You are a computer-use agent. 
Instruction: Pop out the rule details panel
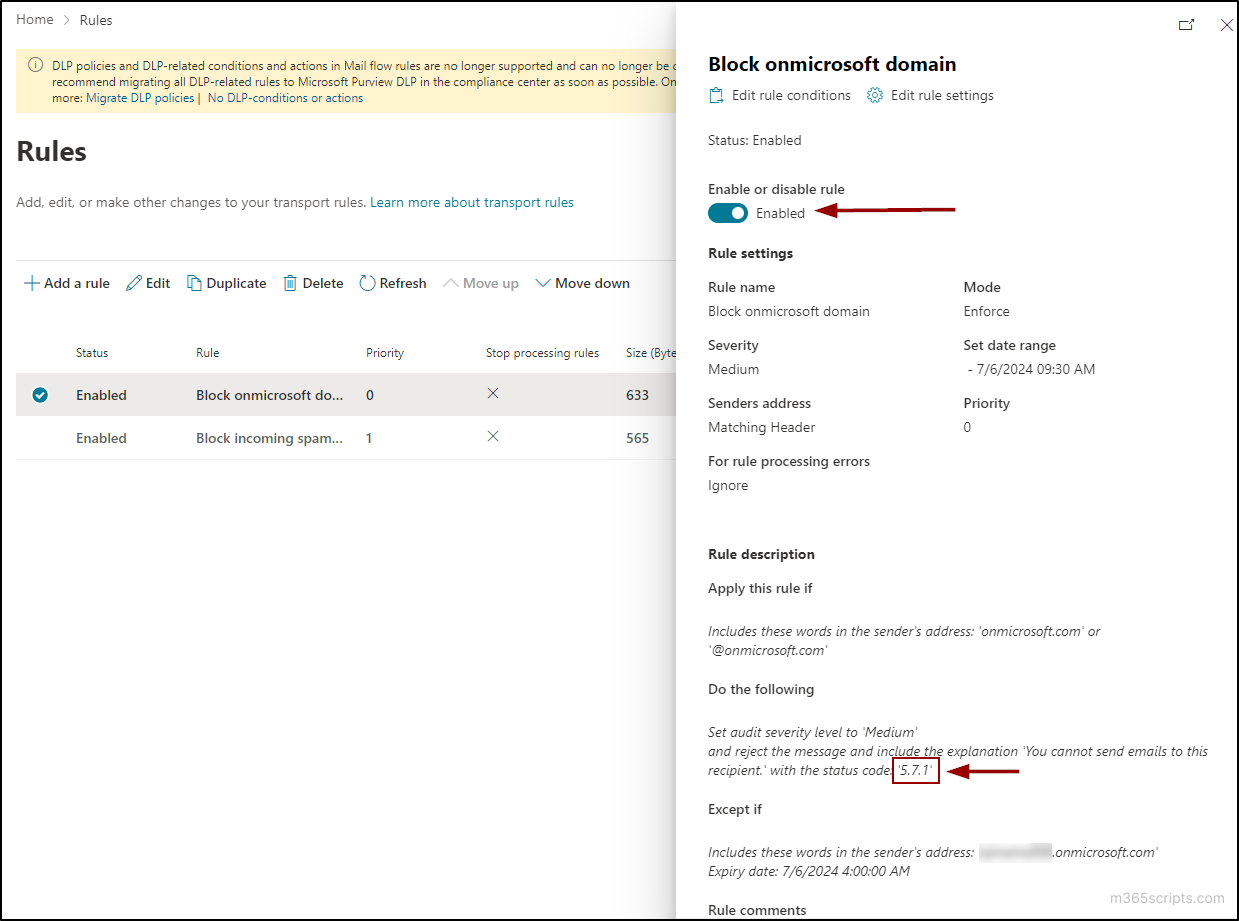tap(1187, 25)
